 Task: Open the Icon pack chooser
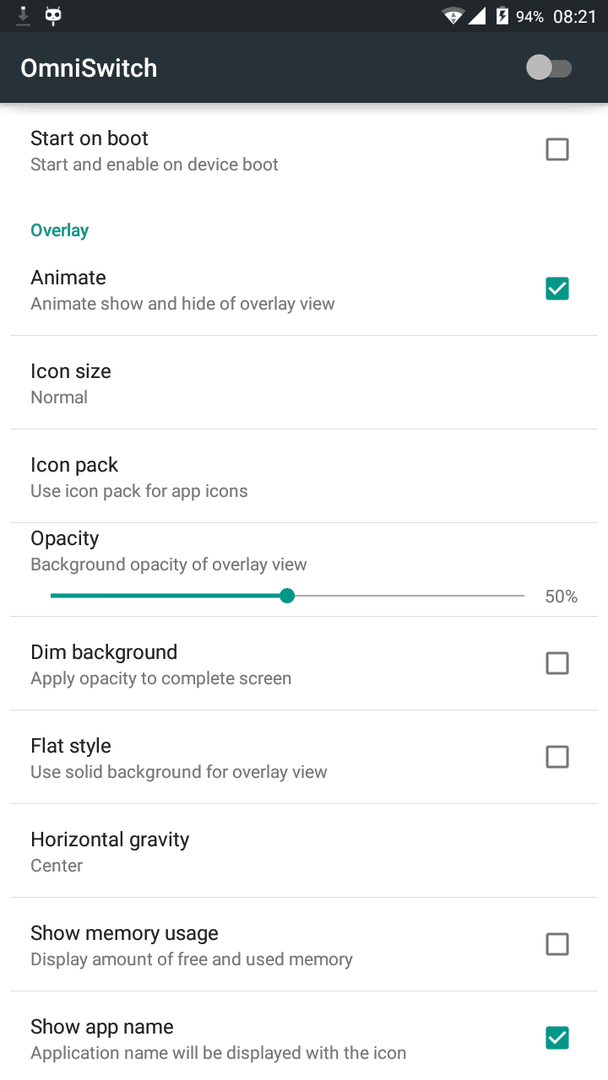[304, 477]
